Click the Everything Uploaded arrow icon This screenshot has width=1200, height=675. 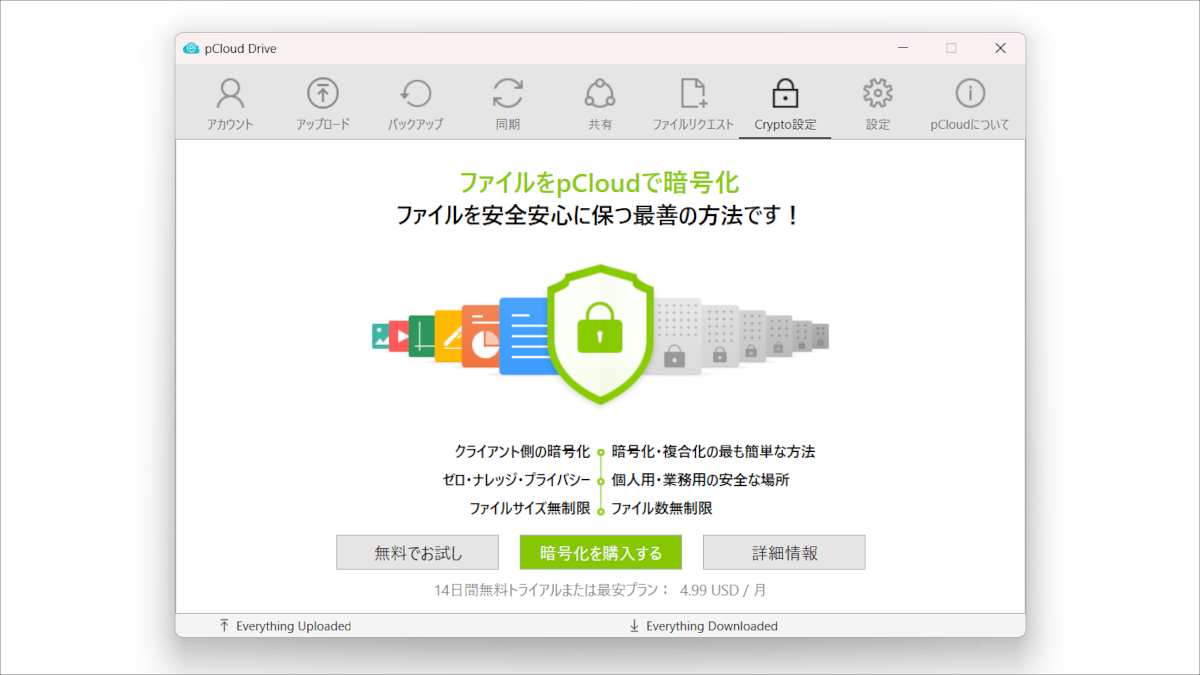click(x=224, y=626)
